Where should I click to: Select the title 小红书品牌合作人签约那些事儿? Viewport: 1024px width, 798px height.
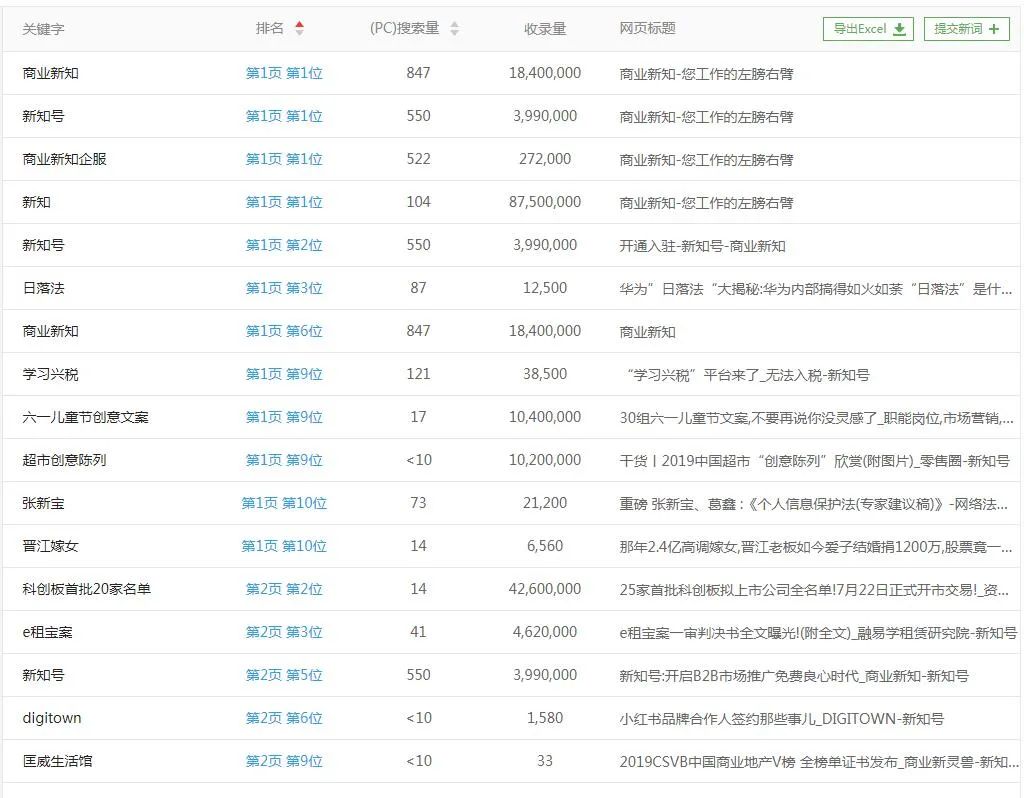tap(781, 719)
